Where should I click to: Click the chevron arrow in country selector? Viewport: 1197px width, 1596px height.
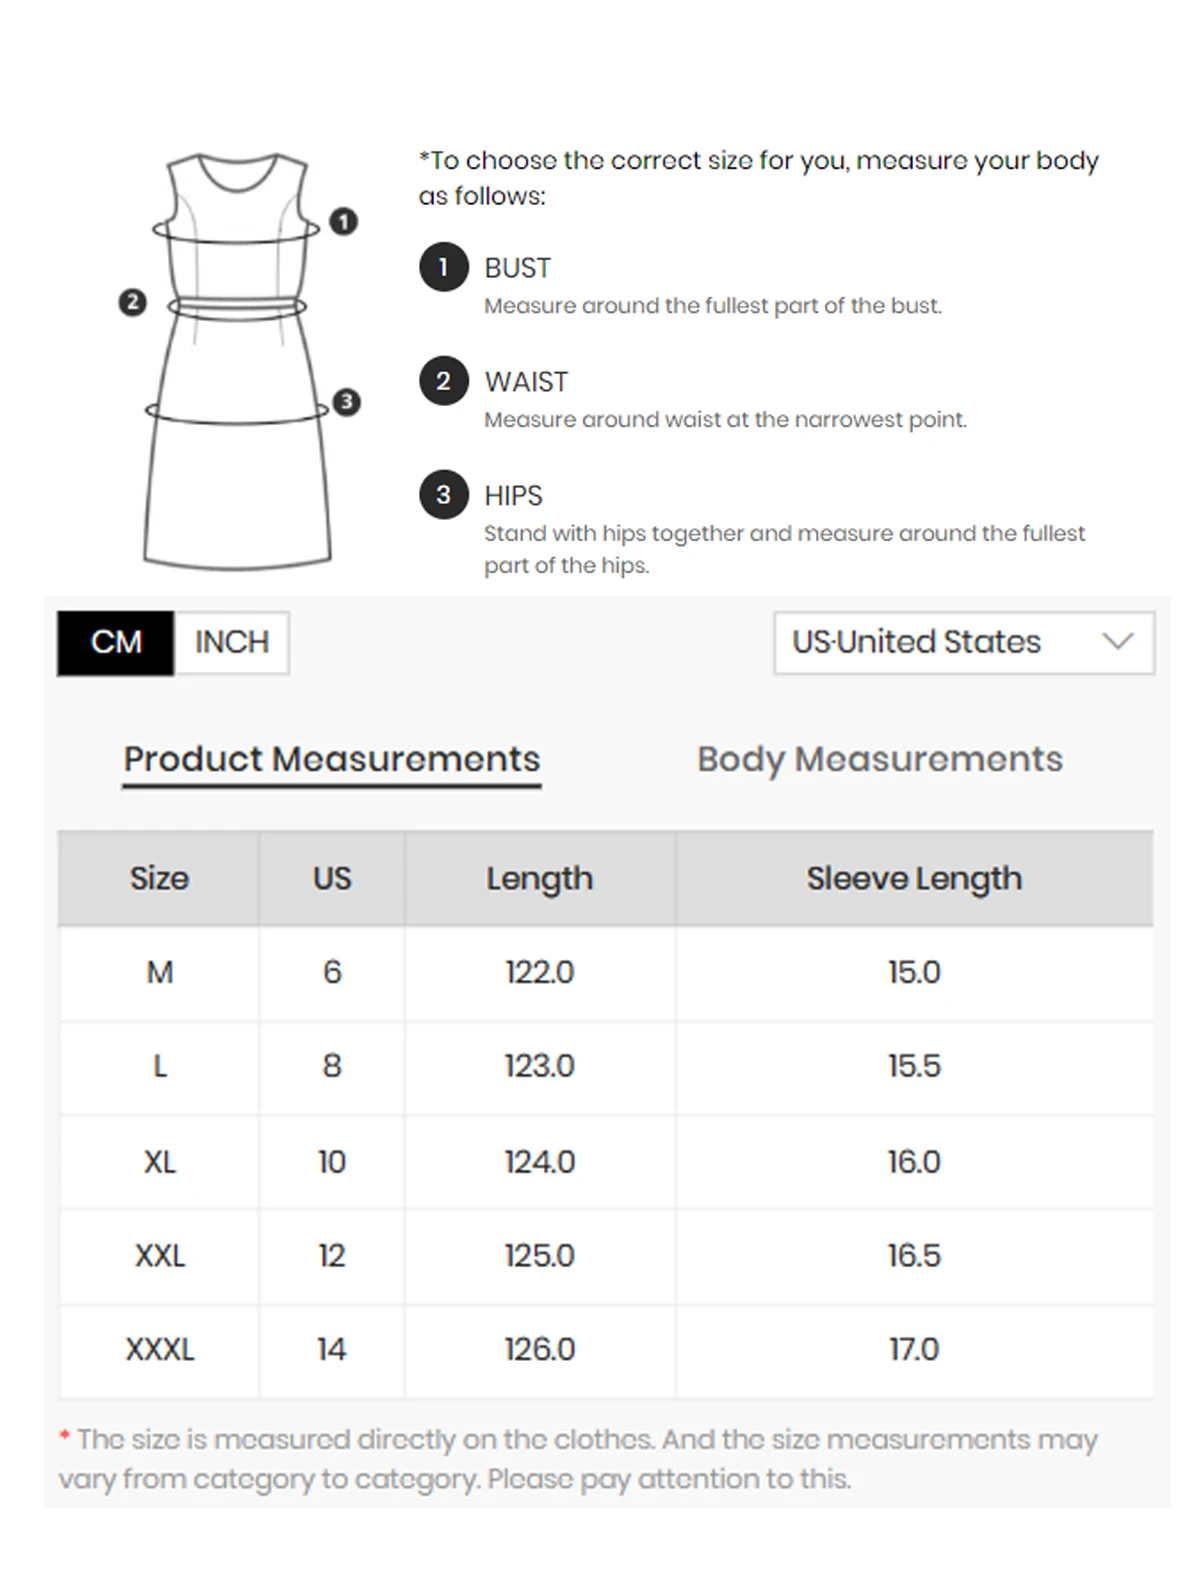1117,641
